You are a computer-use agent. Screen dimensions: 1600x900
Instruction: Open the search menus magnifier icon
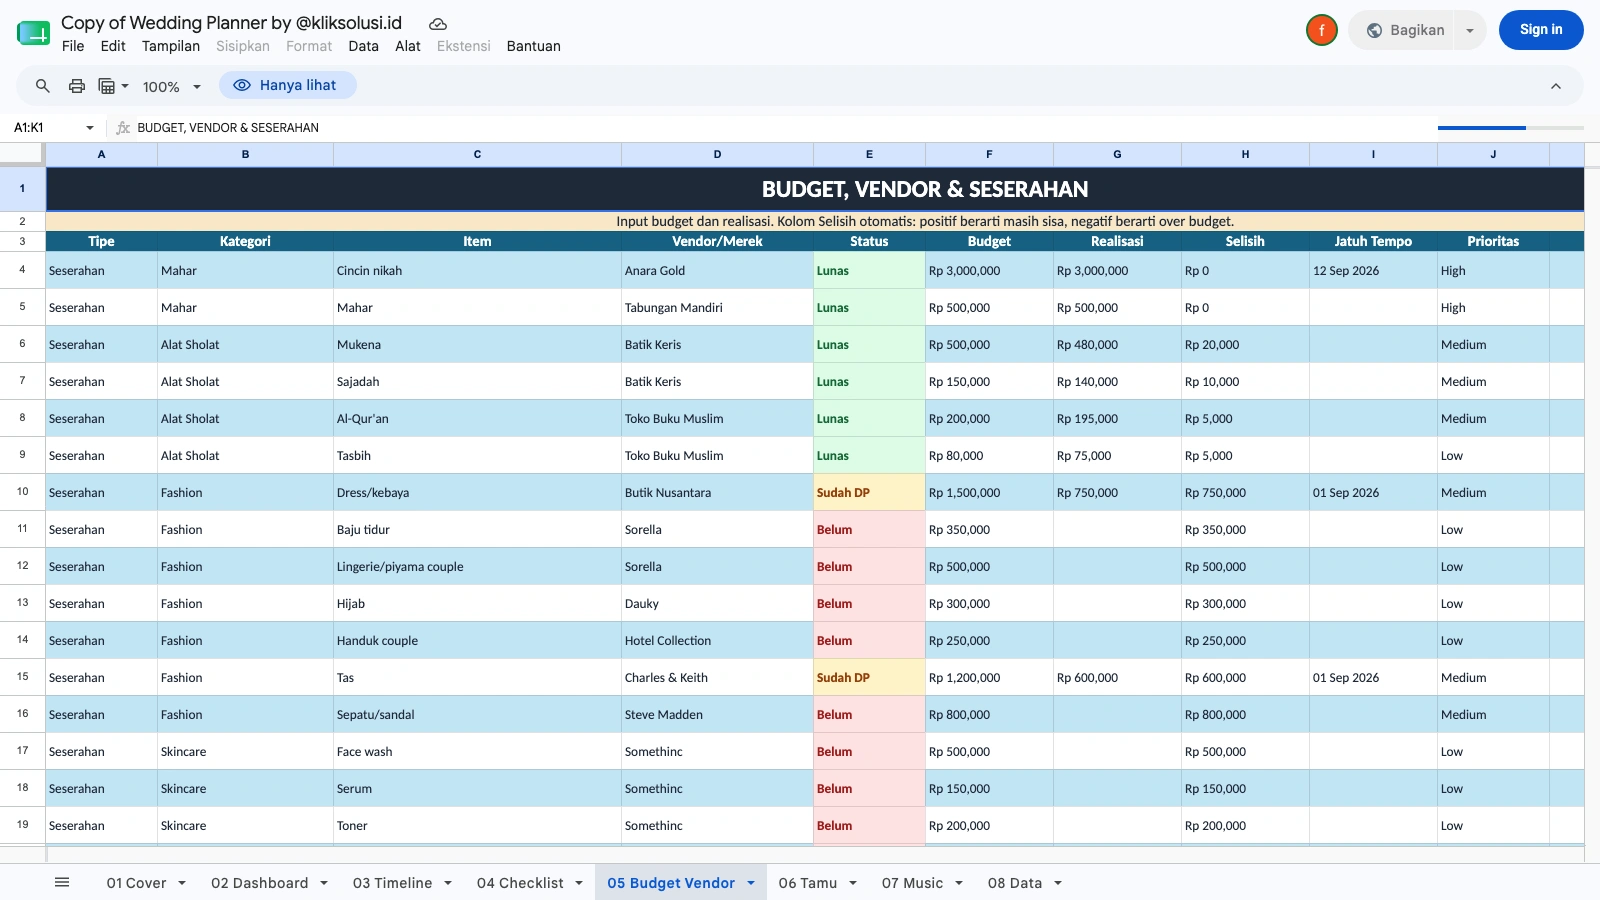[x=43, y=86]
